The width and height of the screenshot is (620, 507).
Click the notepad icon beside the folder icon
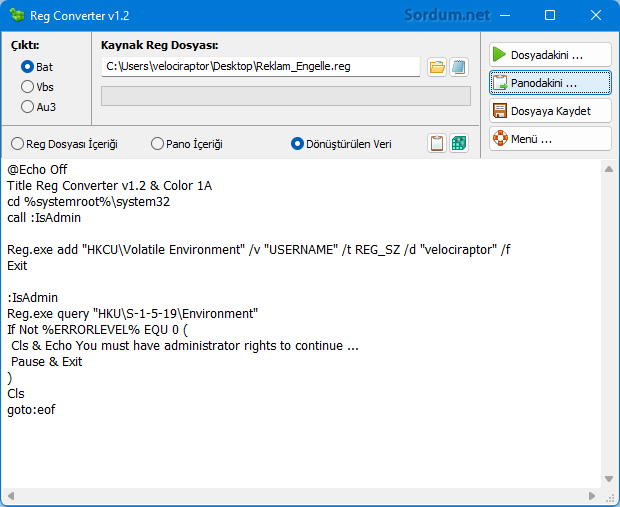459,67
